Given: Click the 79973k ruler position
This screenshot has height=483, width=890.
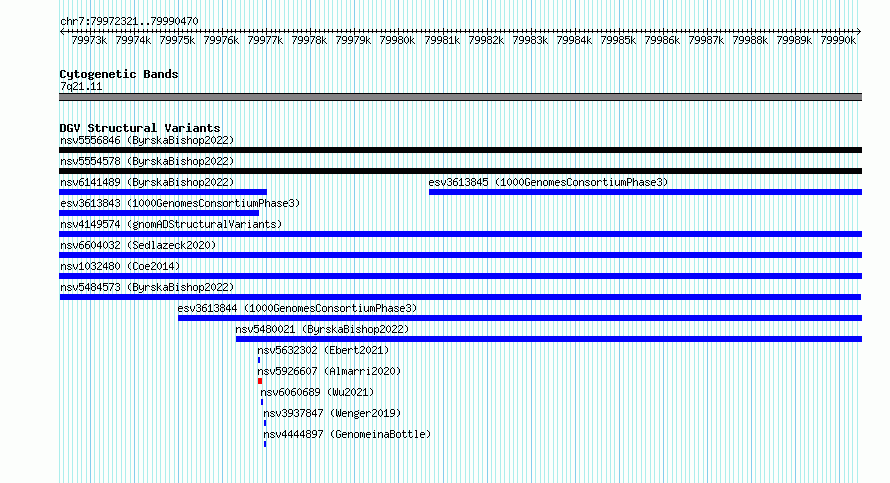Looking at the screenshot, I should [x=89, y=40].
